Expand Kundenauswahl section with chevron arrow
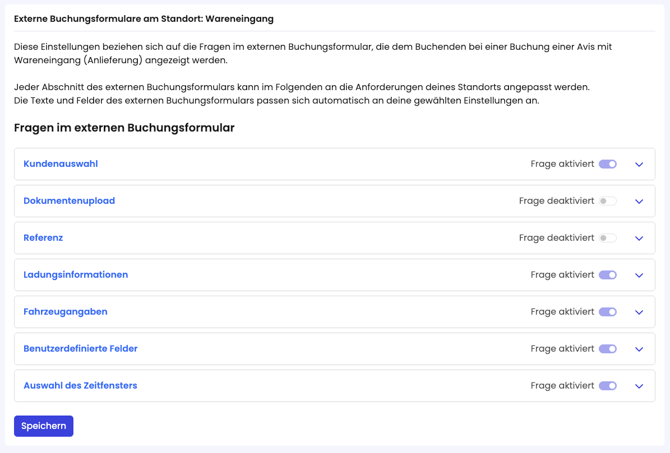This screenshot has height=453, width=670. tap(639, 164)
